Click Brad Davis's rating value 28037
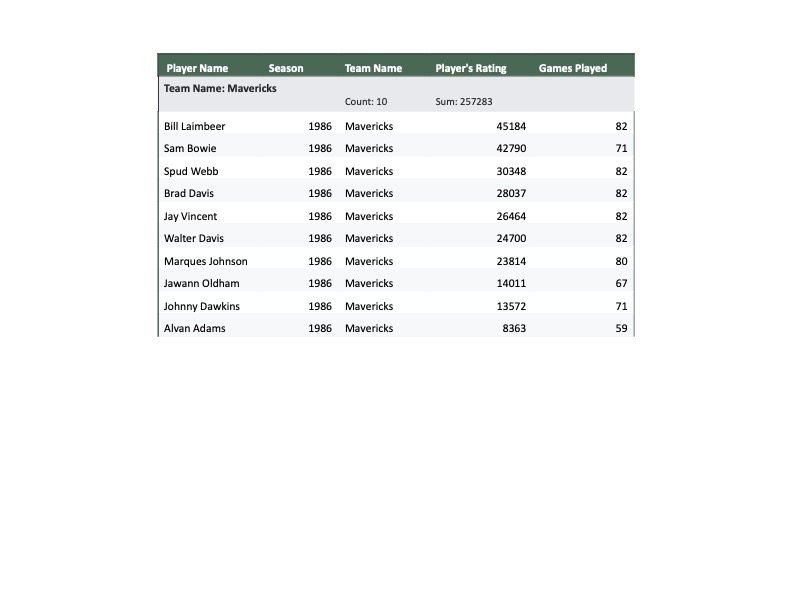This screenshot has width=792, height=612. [x=511, y=193]
